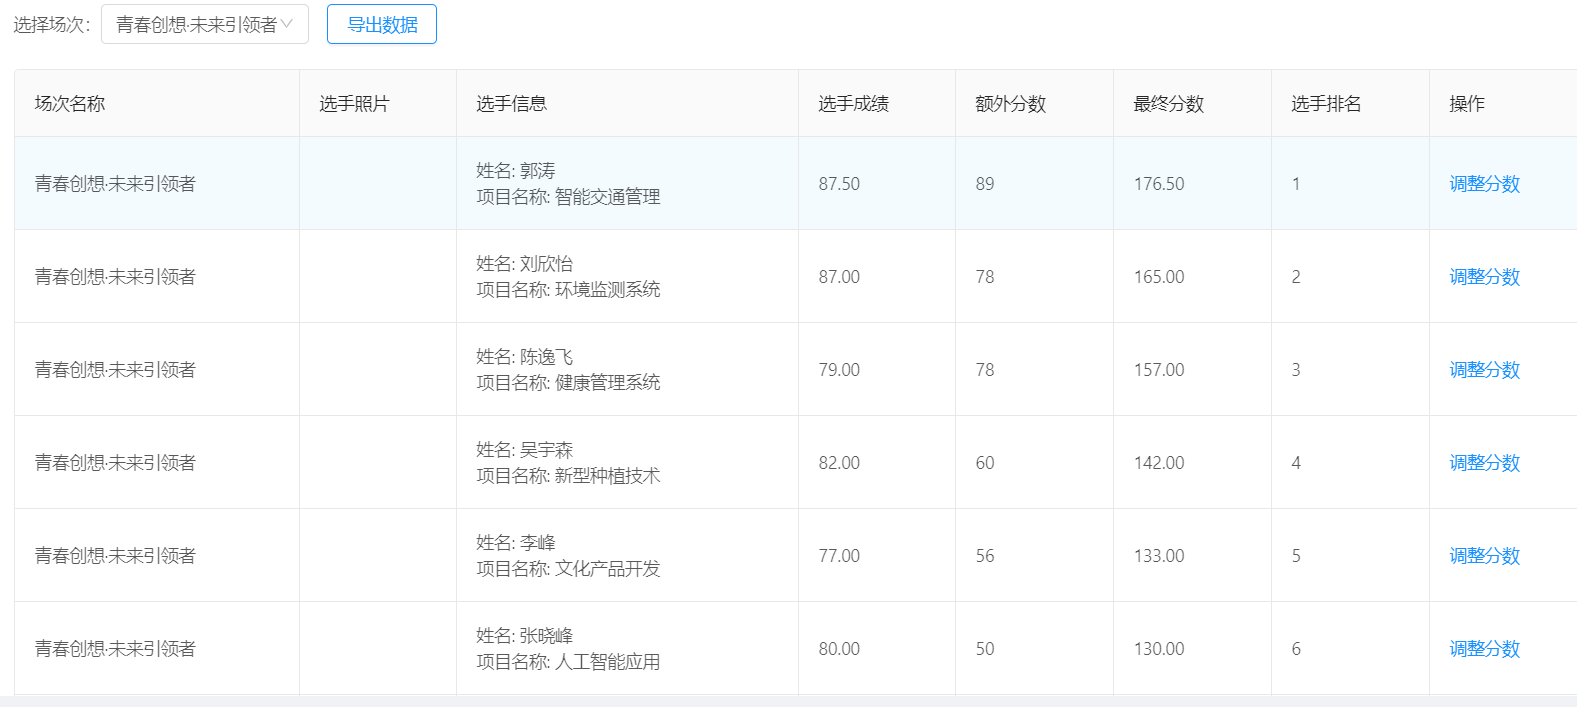Select the 姓名: 吴宇森 text
1577x707 pixels.
(525, 450)
